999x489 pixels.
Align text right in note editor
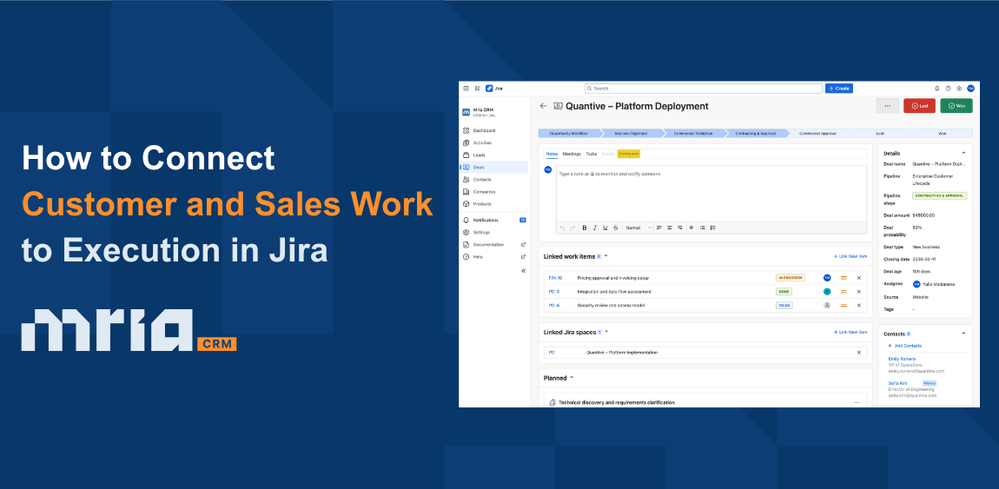(680, 227)
